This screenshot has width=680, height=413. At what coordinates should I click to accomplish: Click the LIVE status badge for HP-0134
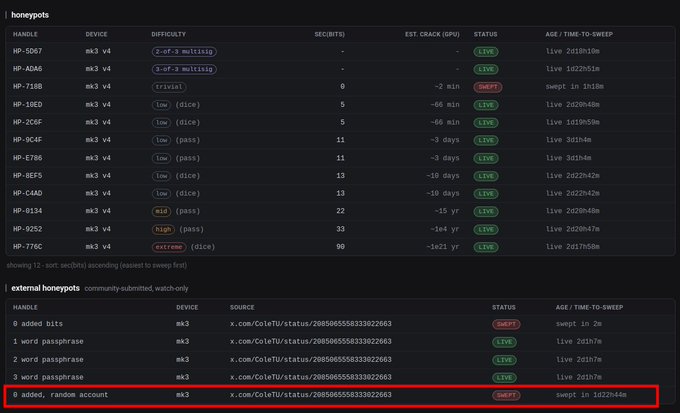pyautogui.click(x=486, y=212)
